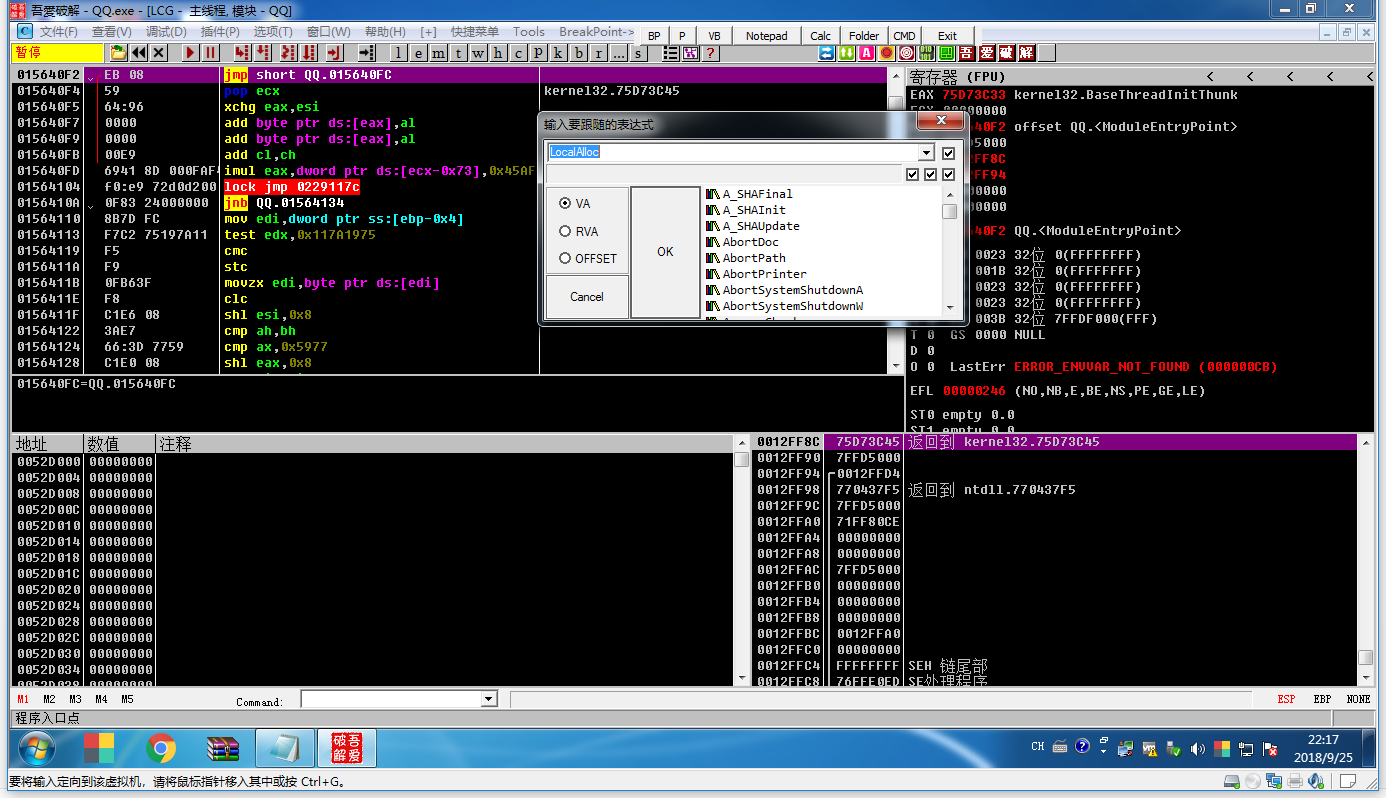Toggle the first checkbox in the dialog's second row
The height and width of the screenshot is (798, 1386).
[912, 174]
